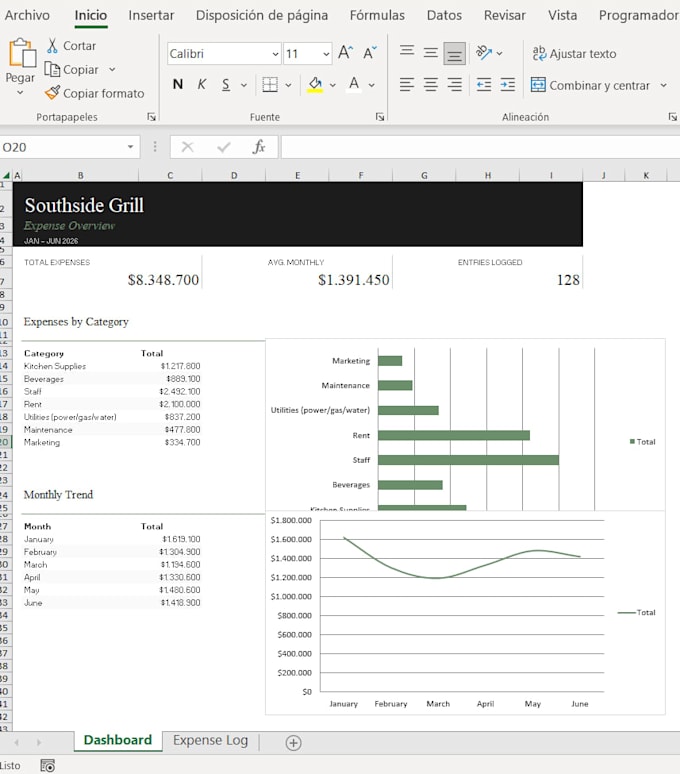This screenshot has height=774, width=680.
Task: Select the Rent bar in chart
Action: pos(454,435)
